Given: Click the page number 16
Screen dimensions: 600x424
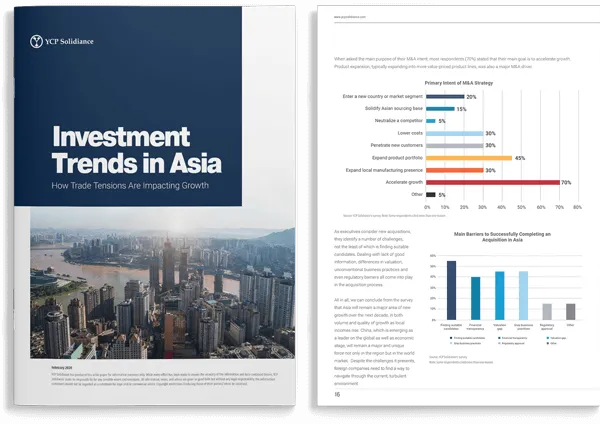Looking at the screenshot, I should pos(337,395).
